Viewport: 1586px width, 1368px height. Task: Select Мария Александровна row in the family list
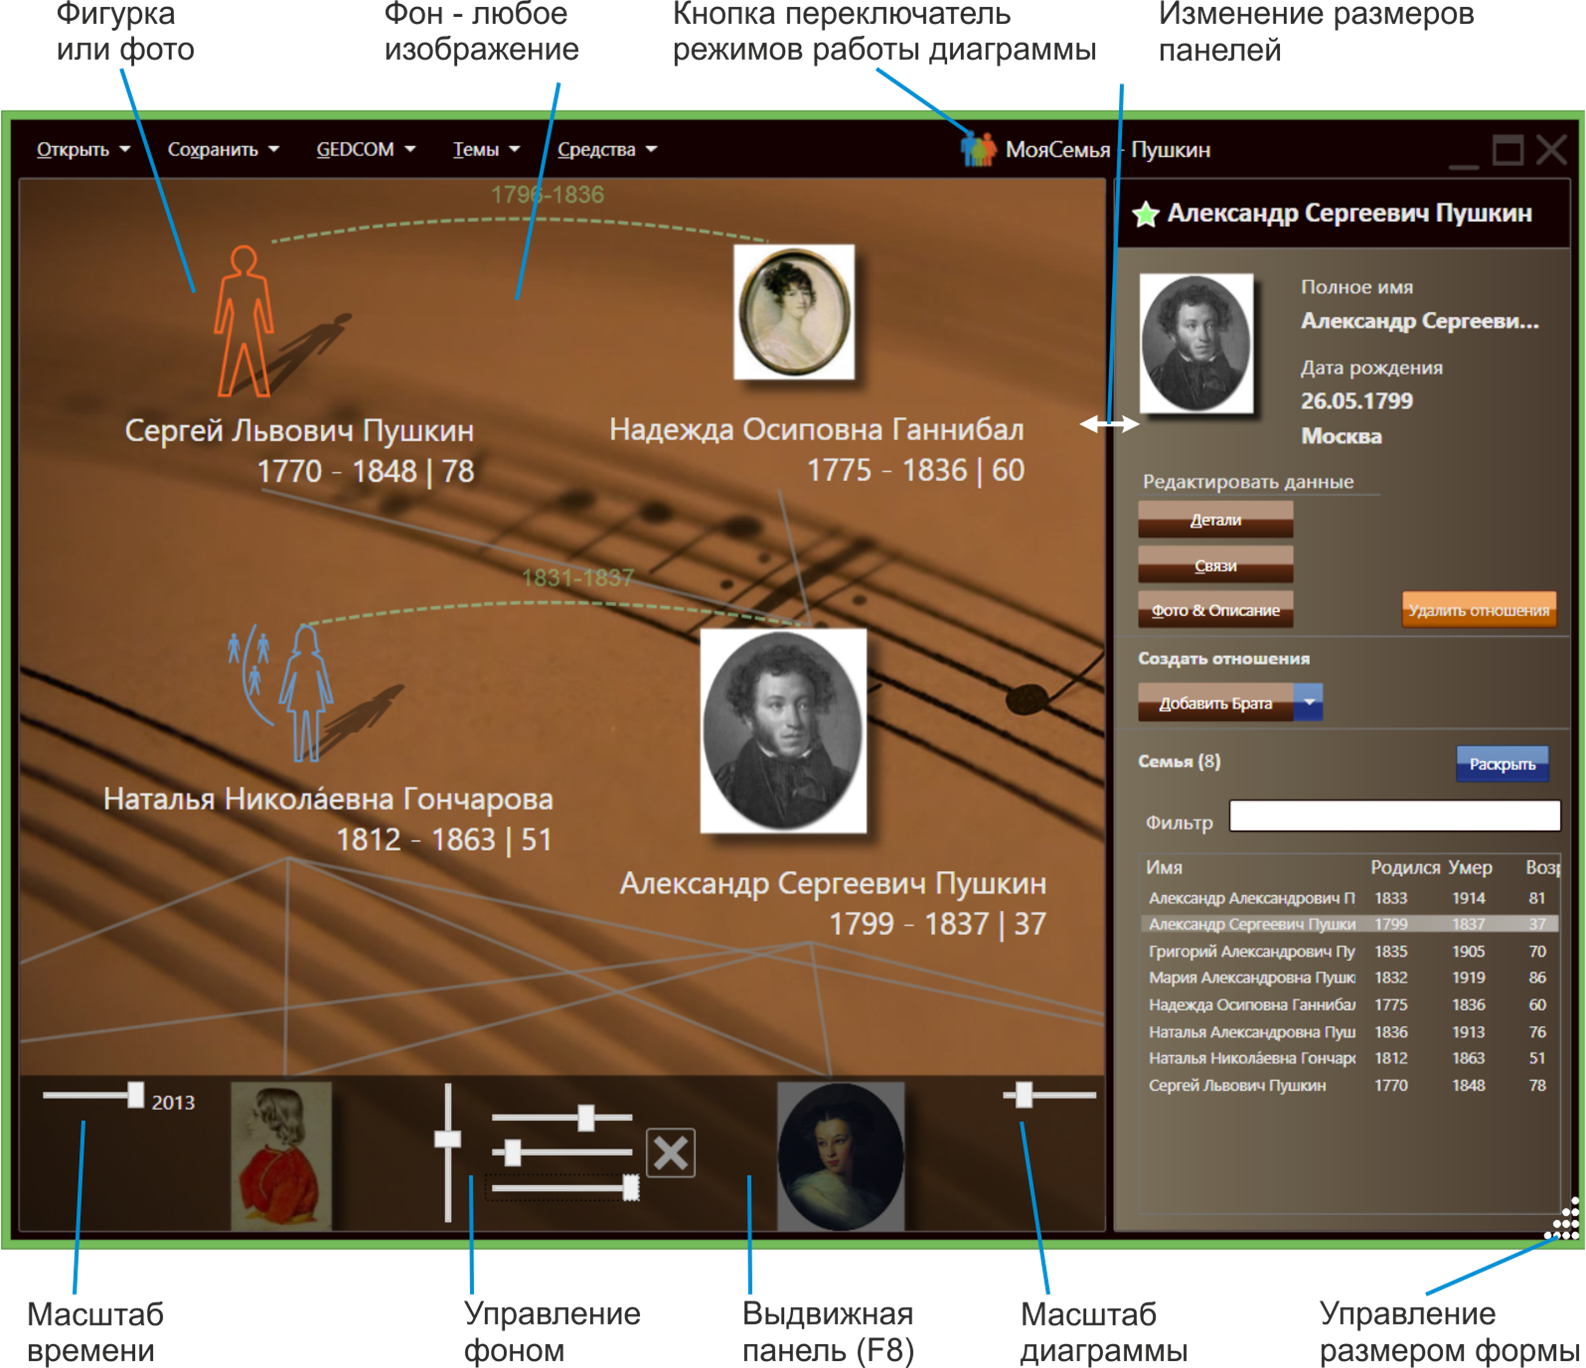click(1349, 978)
